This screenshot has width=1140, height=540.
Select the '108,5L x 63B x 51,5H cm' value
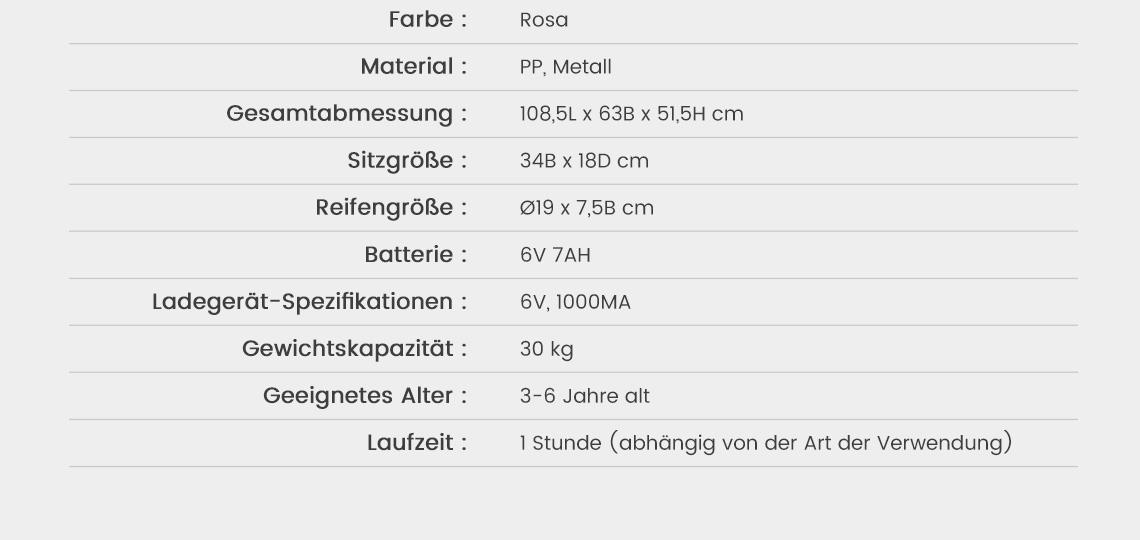(631, 114)
